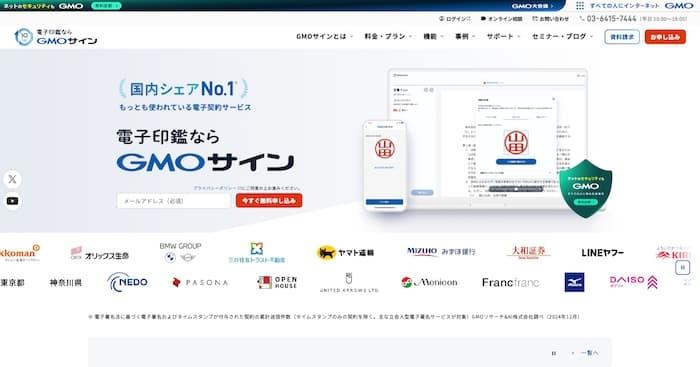Click the DAISO pink logo
This screenshot has width=700, height=367.
[x=633, y=282]
